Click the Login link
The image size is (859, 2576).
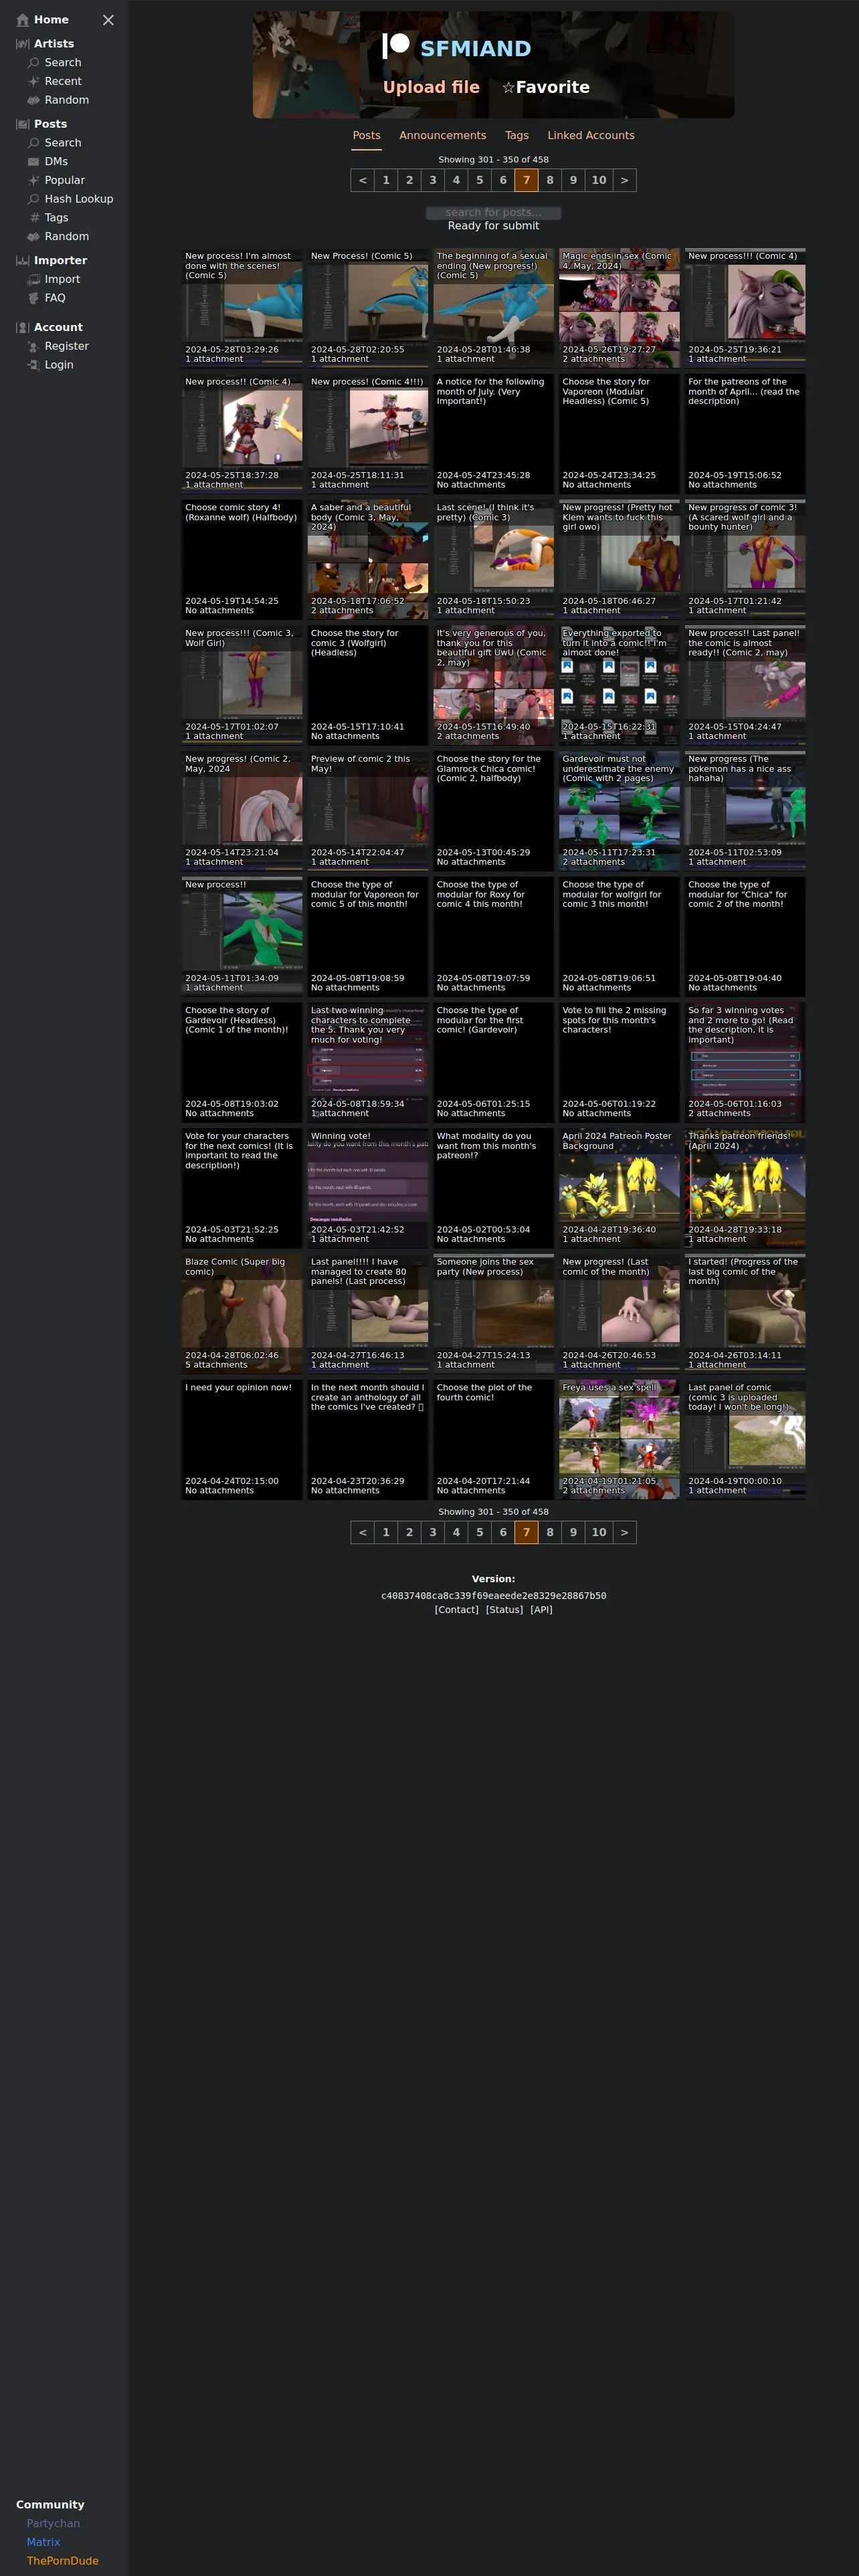point(59,365)
